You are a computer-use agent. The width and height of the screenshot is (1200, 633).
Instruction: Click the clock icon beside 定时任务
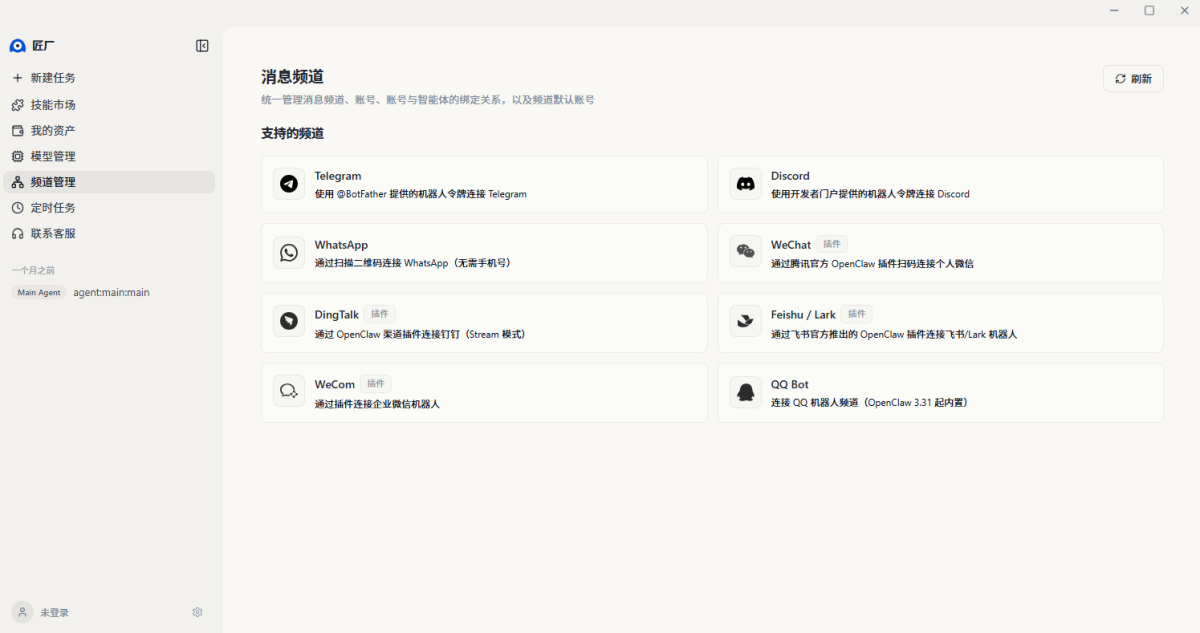tap(17, 208)
